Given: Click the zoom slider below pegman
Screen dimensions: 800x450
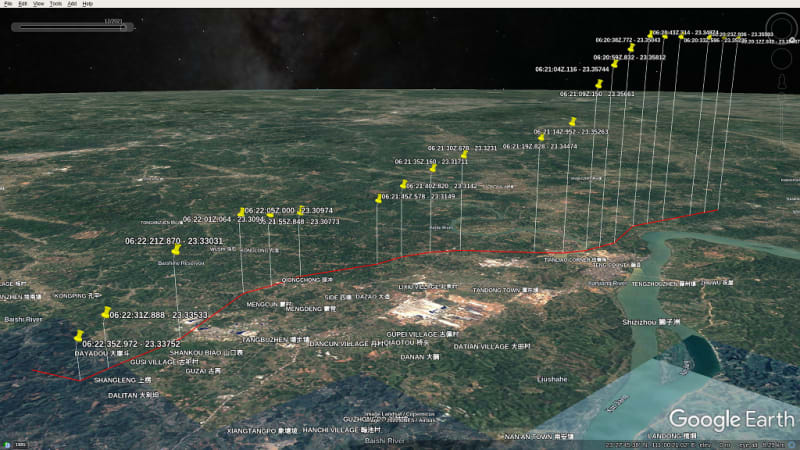Looking at the screenshot, I should [782, 117].
